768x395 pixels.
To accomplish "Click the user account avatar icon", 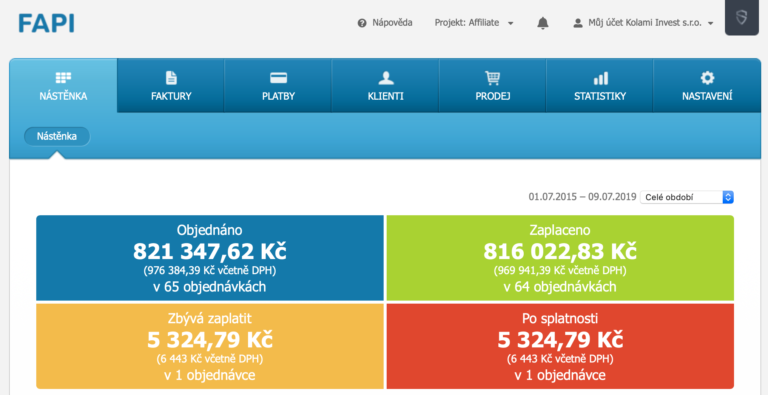I will 578,23.
